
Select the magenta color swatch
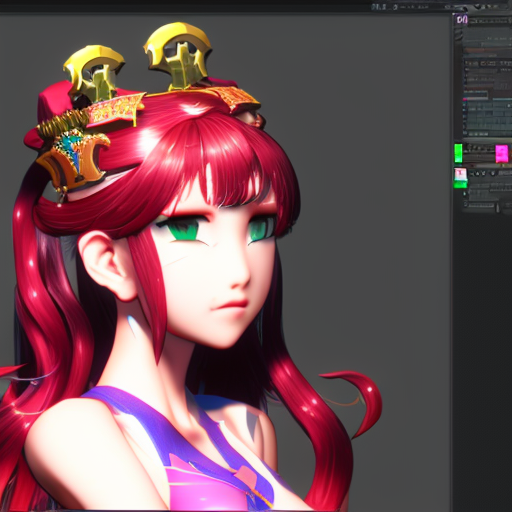click(502, 154)
